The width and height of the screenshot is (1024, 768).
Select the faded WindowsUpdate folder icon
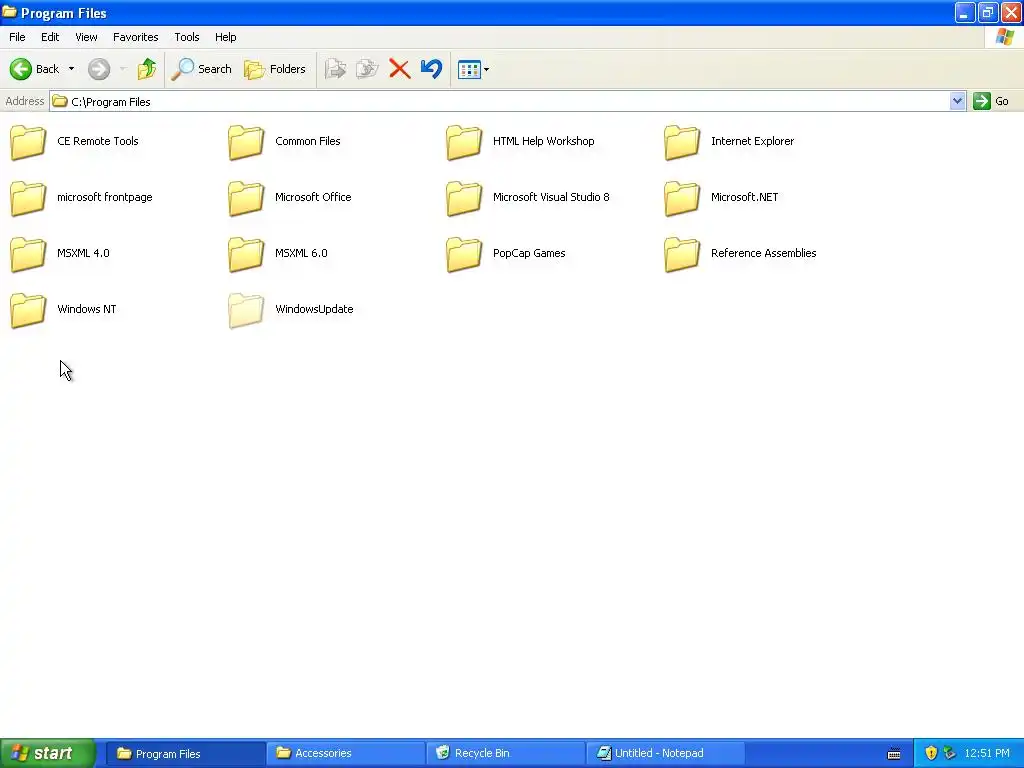pos(246,310)
